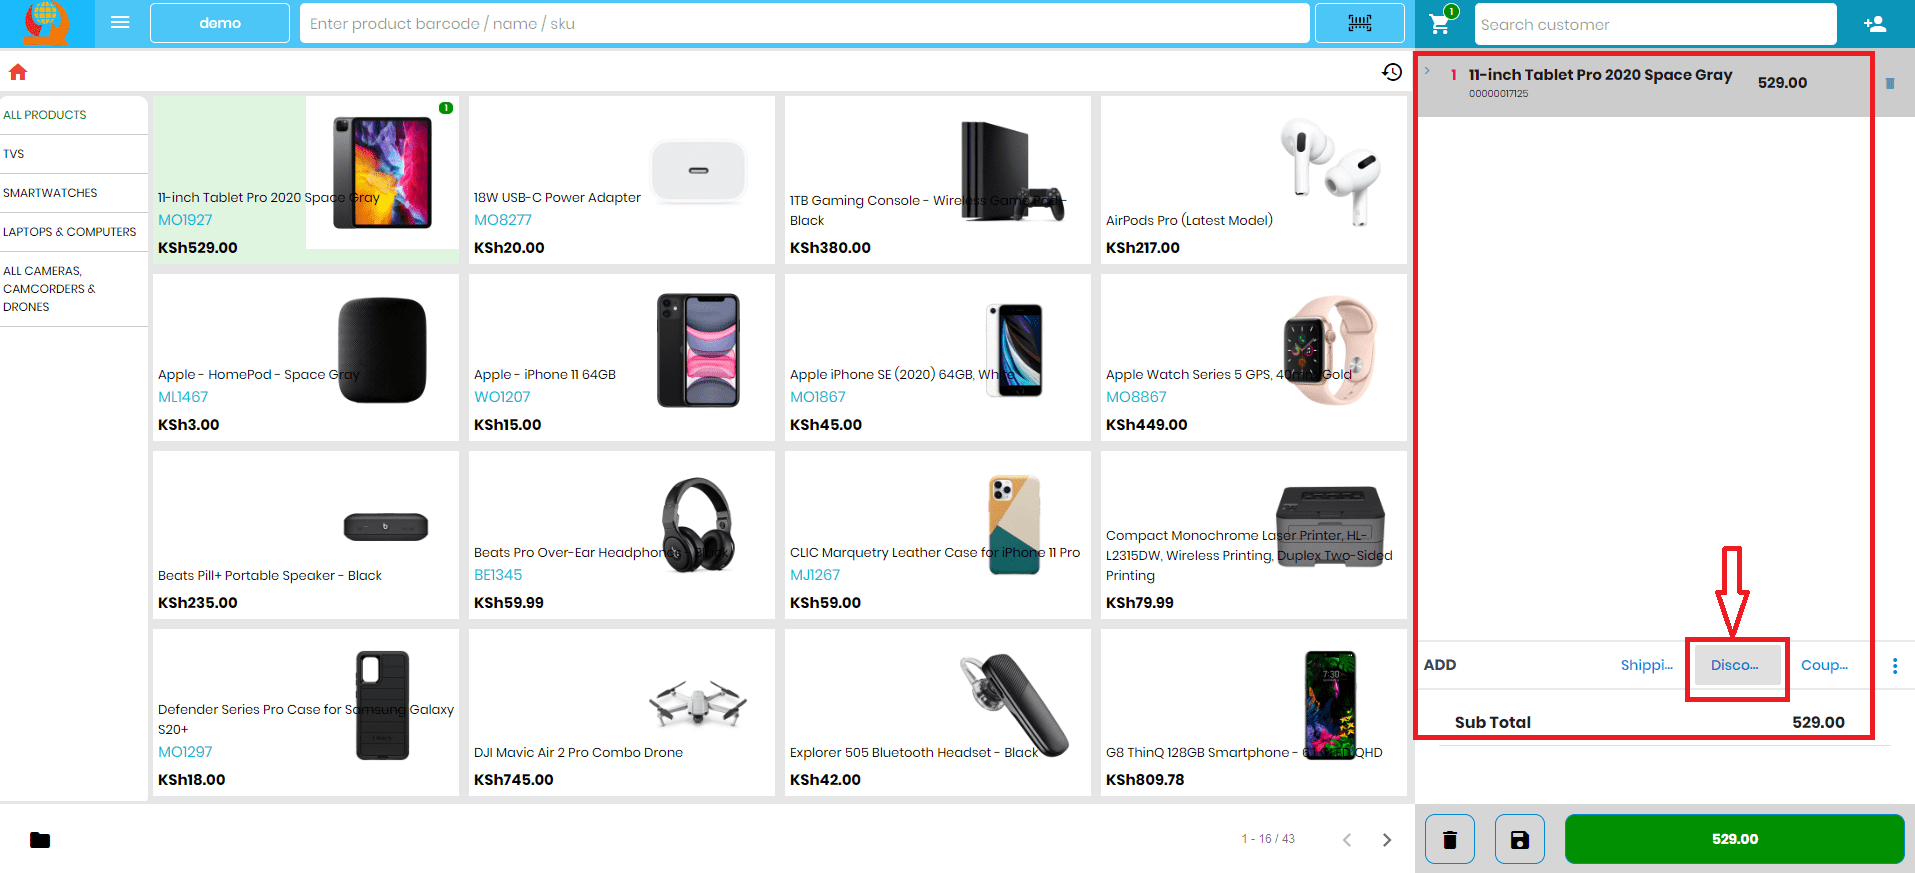
Task: Open the shopping cart icon
Action: 1440,23
